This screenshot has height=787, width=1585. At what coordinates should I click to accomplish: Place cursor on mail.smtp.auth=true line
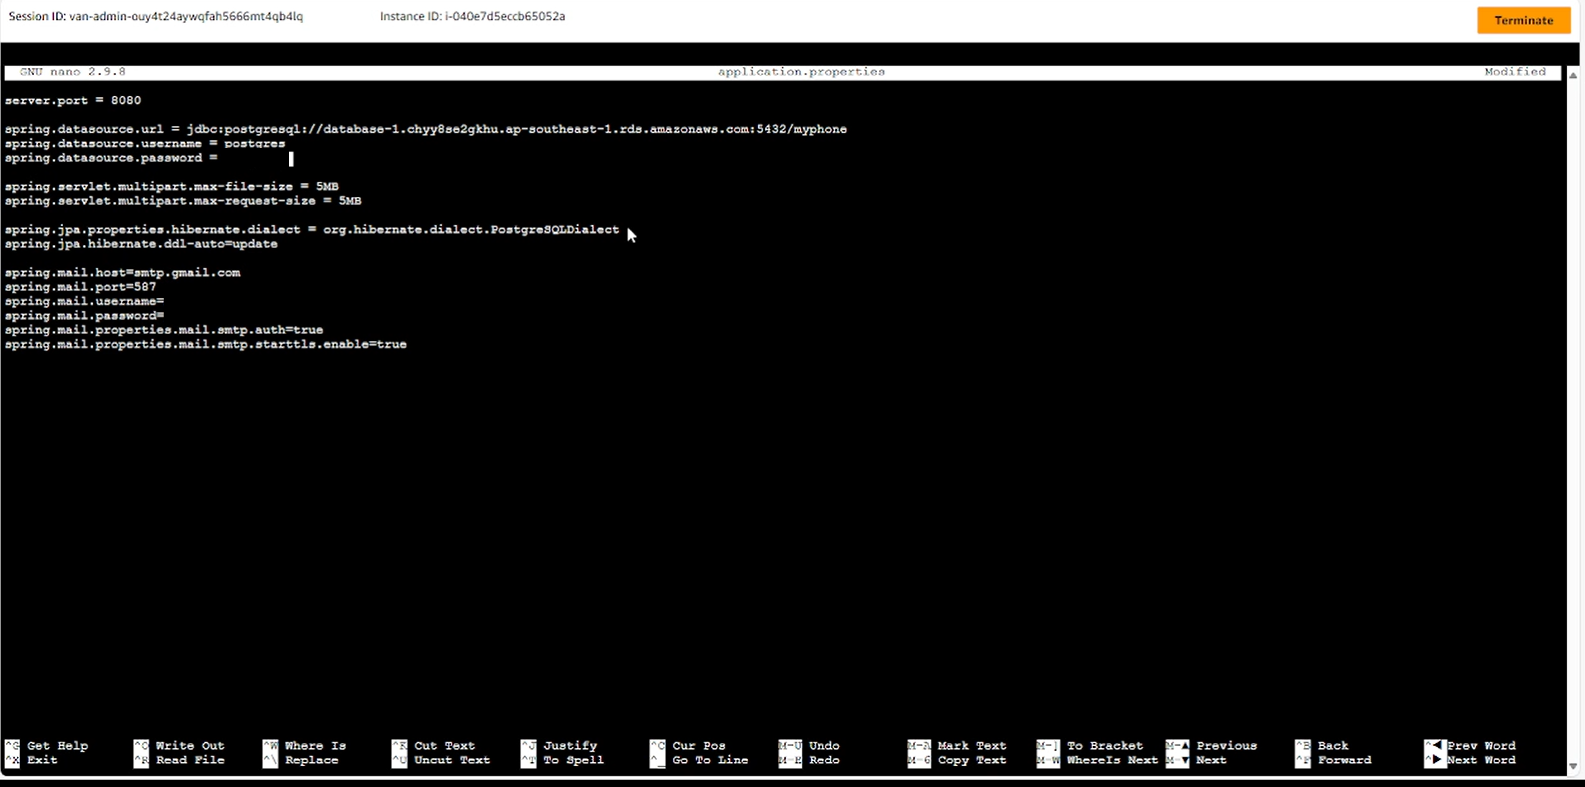pyautogui.click(x=164, y=330)
